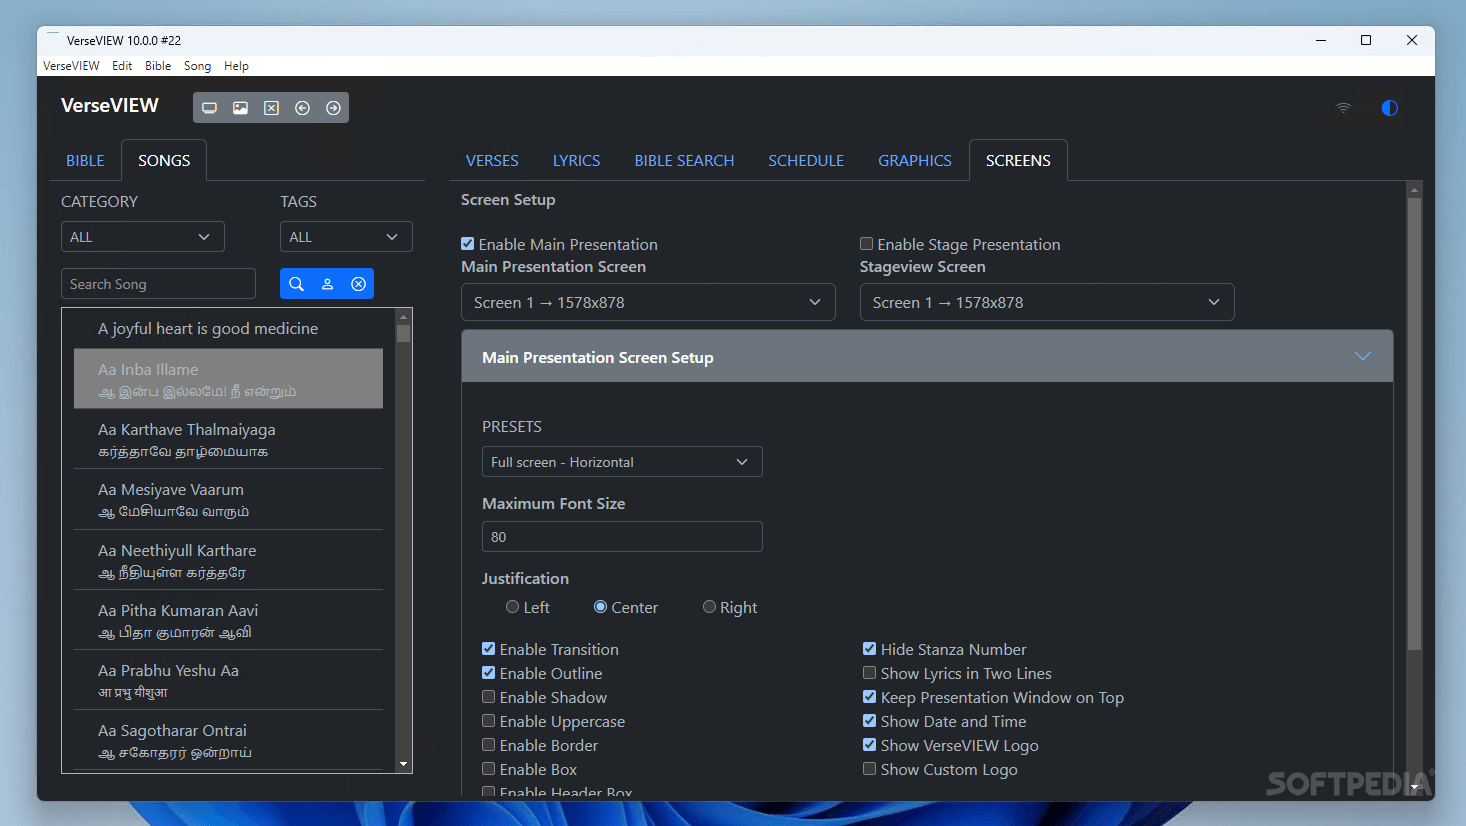Click the picture background icon in the toolbar
The height and width of the screenshot is (826, 1466).
tap(240, 108)
